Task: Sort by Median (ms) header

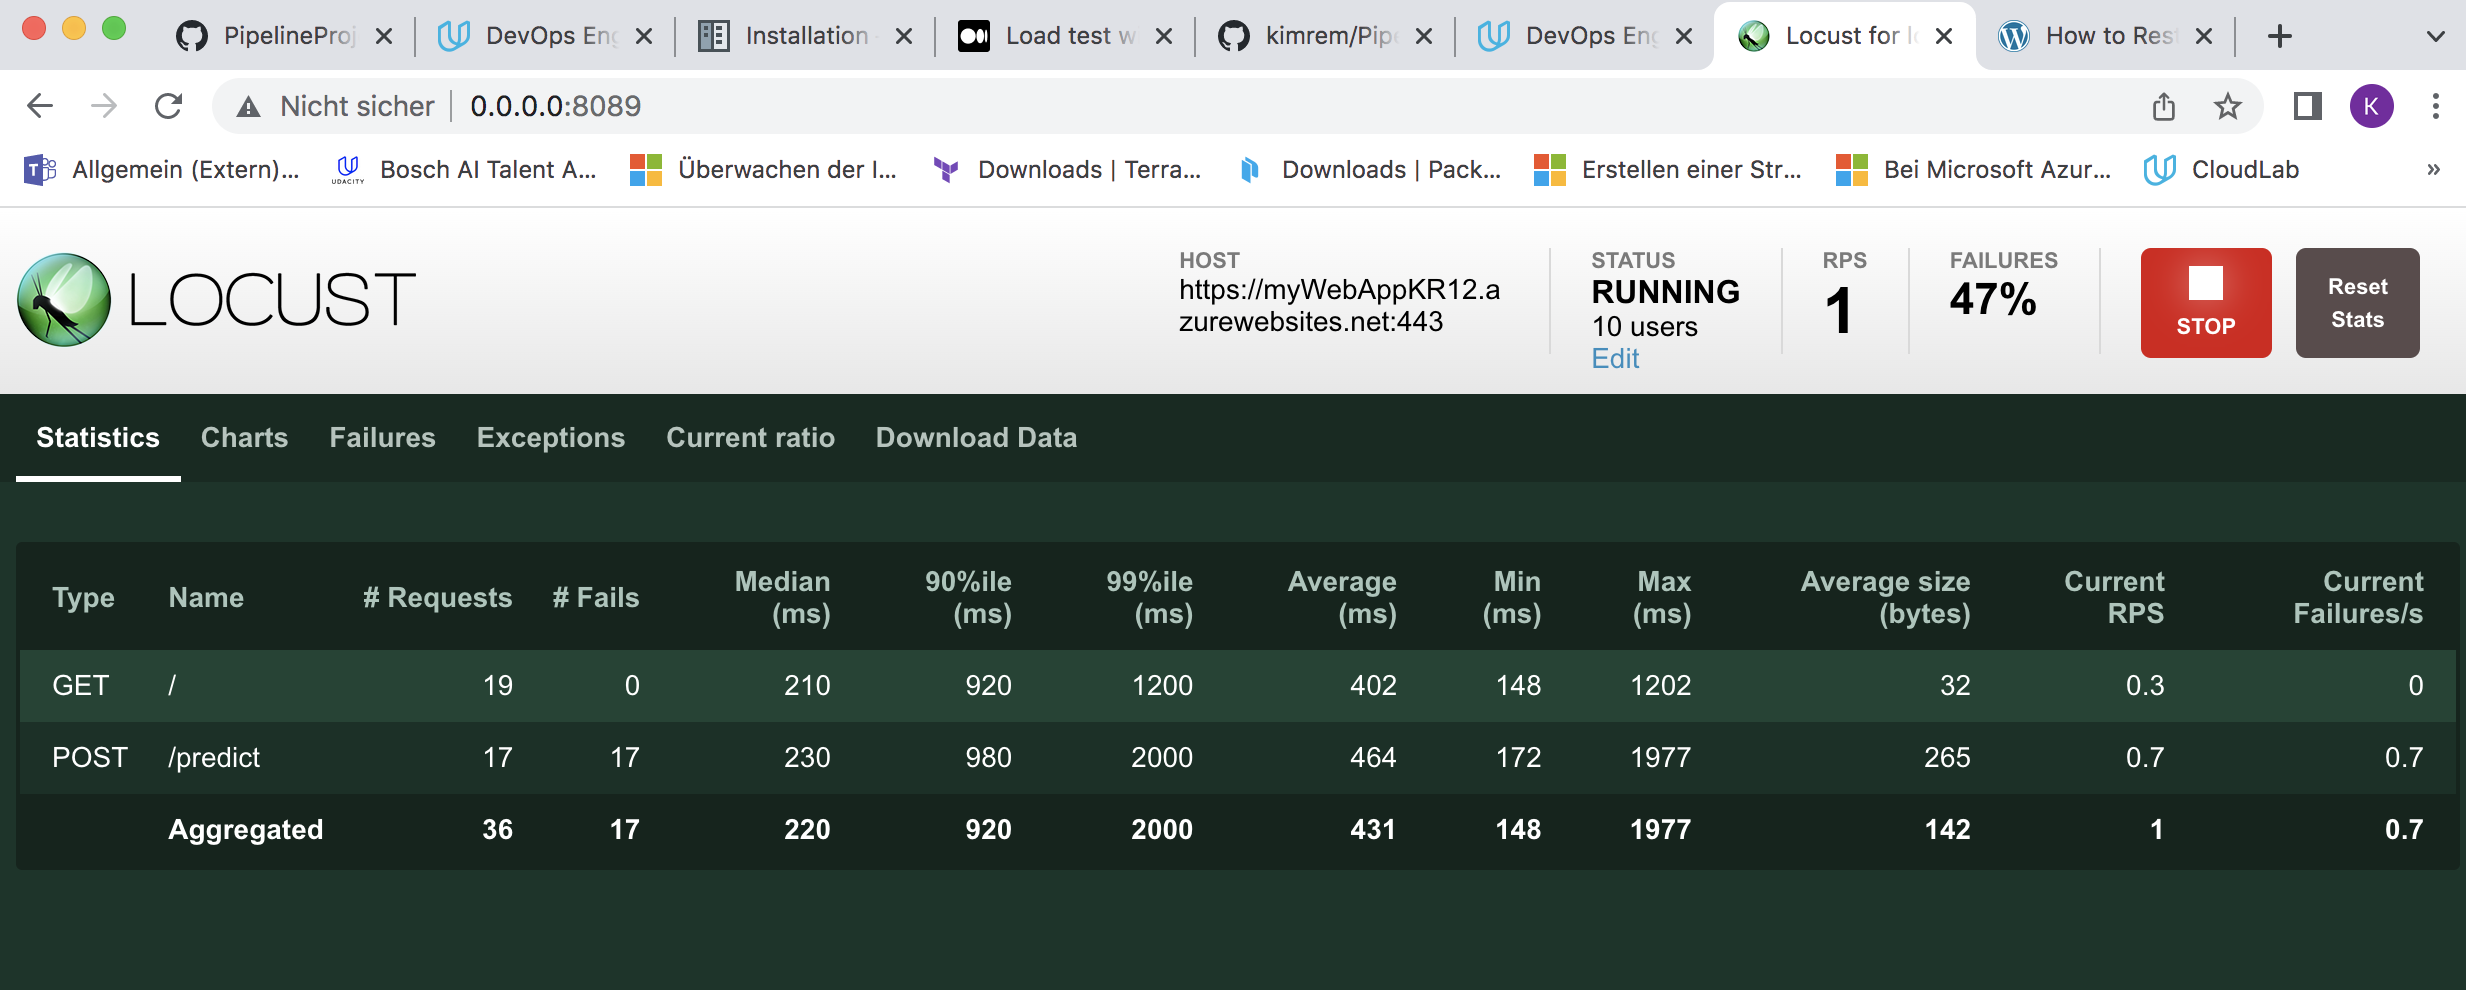Action: point(782,597)
